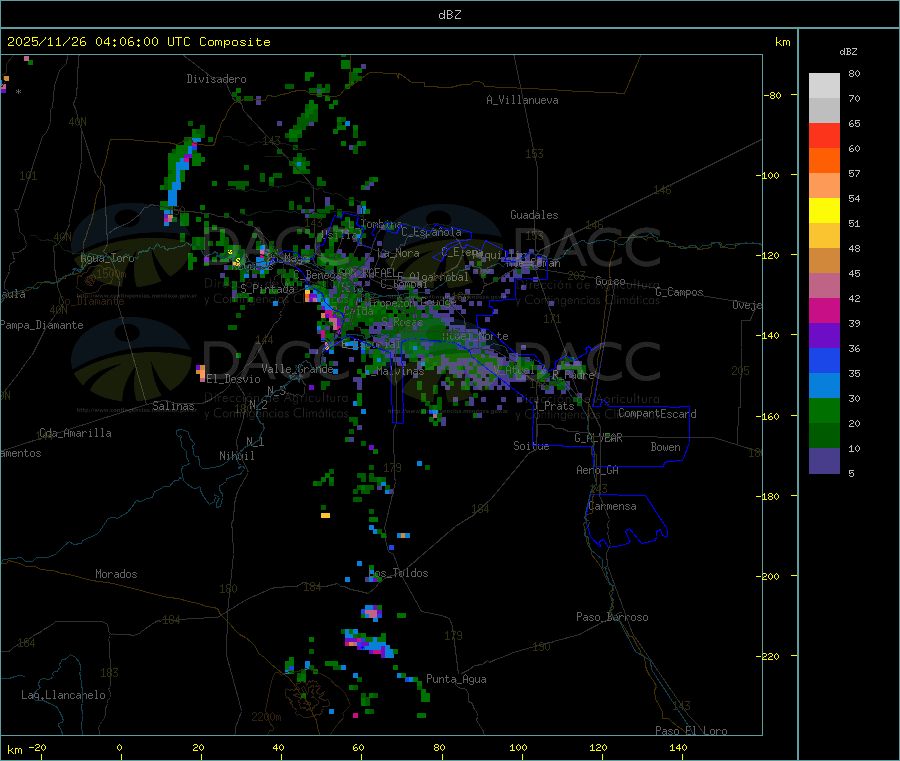Click the -20 km x-axis tick label
The width and height of the screenshot is (900, 761).
tap(37, 747)
